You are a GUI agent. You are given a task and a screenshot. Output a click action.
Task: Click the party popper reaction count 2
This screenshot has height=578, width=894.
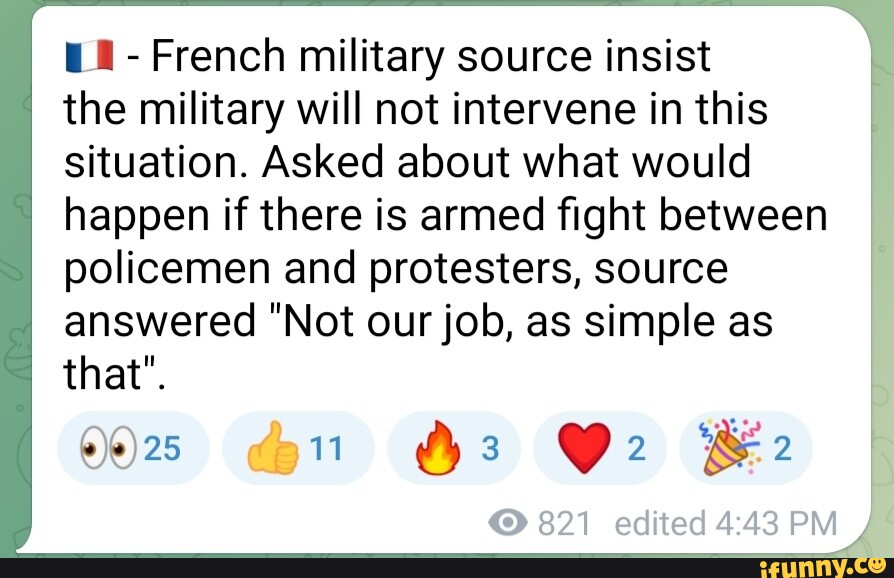tap(788, 448)
